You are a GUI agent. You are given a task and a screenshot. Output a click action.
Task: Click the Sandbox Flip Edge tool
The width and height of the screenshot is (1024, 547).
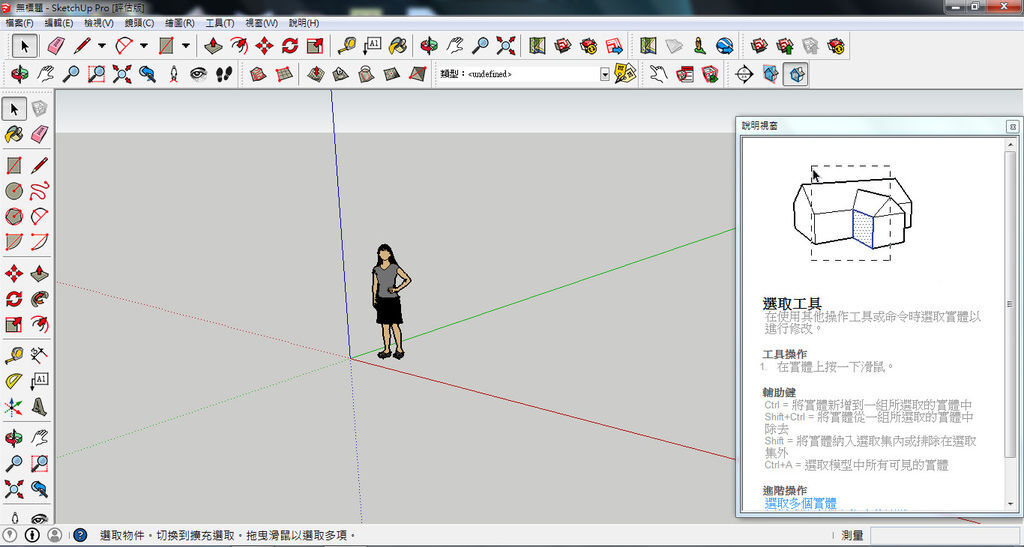click(x=417, y=74)
